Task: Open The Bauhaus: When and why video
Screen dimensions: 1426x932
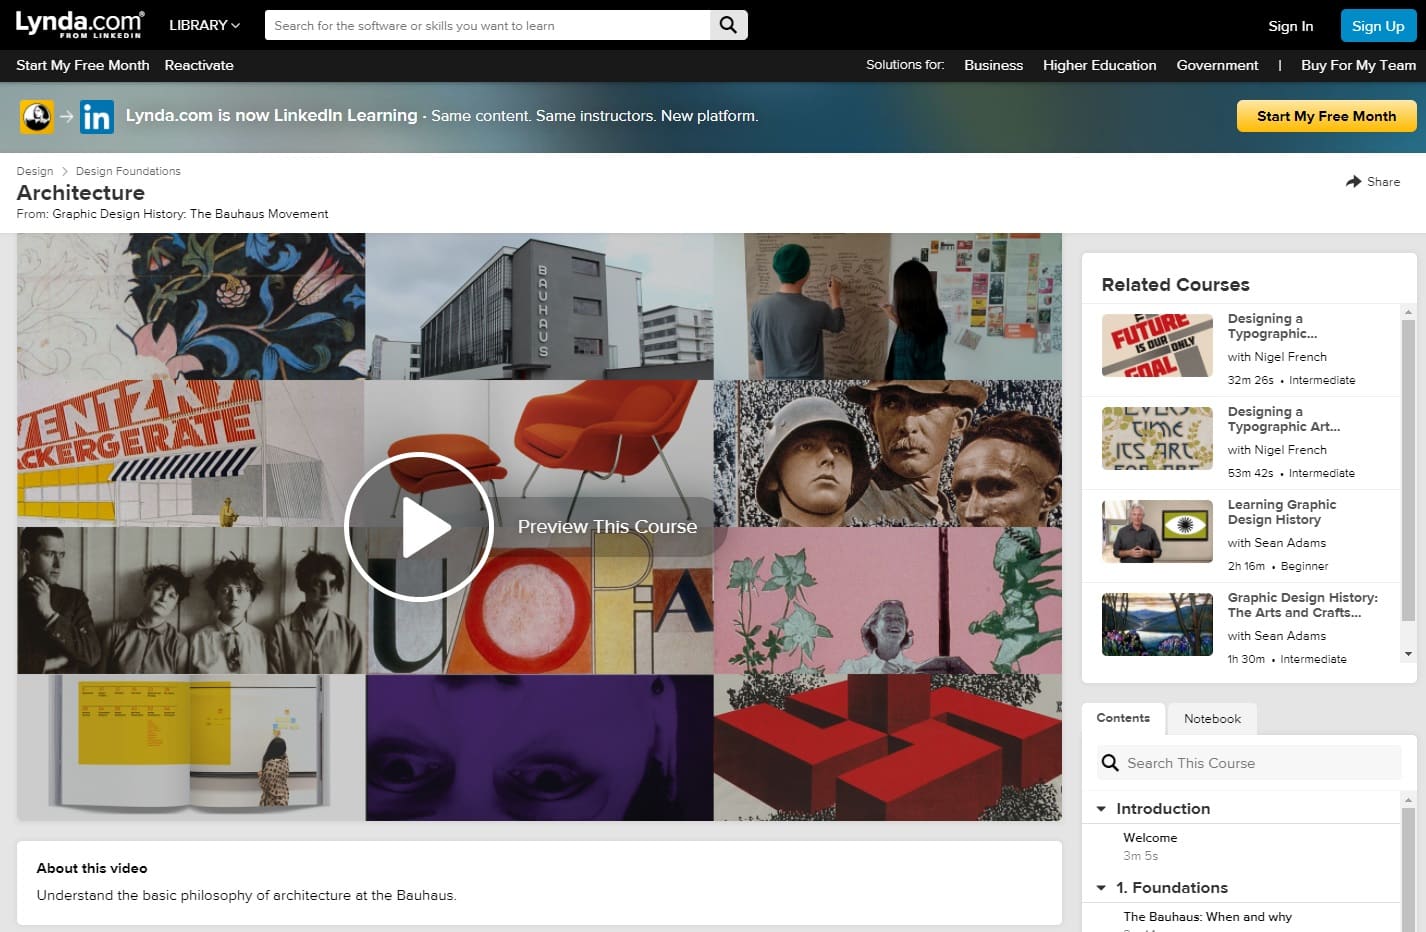Action: click(x=1207, y=917)
